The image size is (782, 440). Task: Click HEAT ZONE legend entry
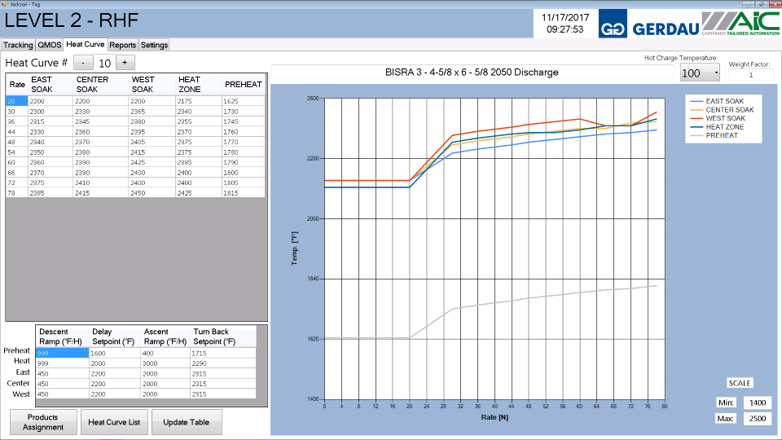pos(717,127)
